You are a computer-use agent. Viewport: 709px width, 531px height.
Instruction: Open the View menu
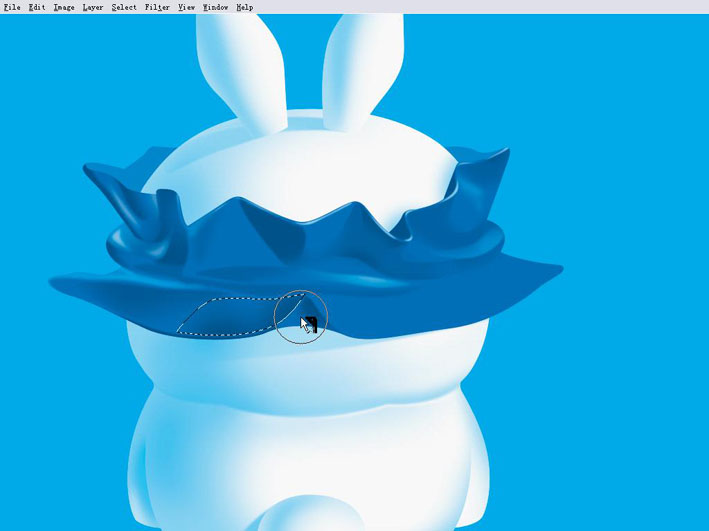tap(186, 7)
